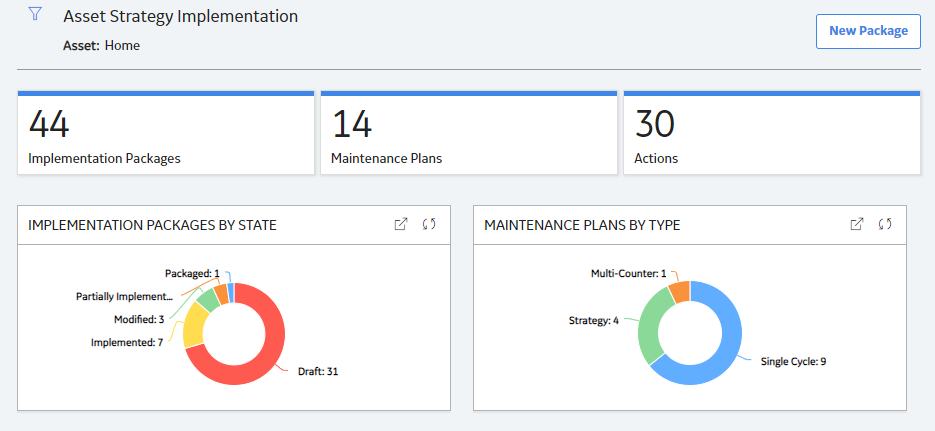Select the 'Single Cycle: 9' chart label
This screenshot has width=935, height=431.
click(x=793, y=361)
